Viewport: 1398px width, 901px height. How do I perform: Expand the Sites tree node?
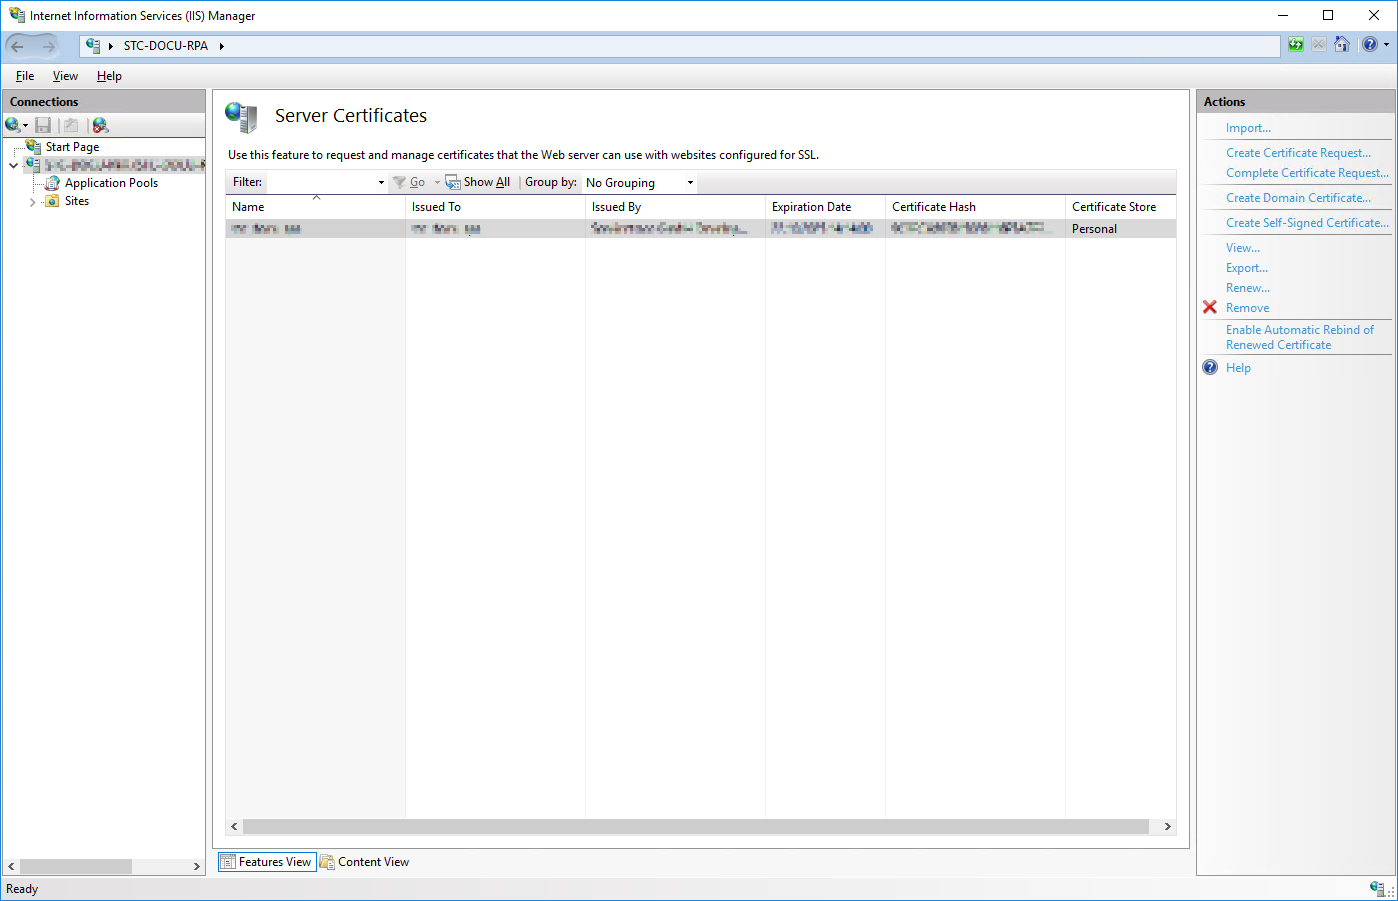pos(32,201)
